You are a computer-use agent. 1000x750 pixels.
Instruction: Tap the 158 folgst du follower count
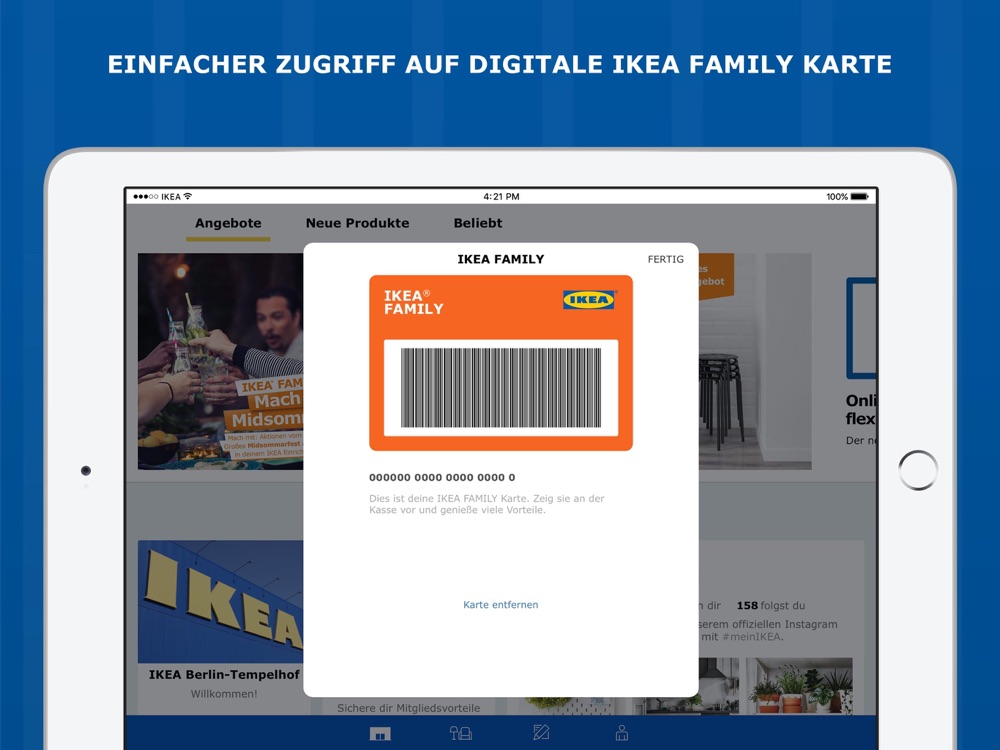point(771,605)
